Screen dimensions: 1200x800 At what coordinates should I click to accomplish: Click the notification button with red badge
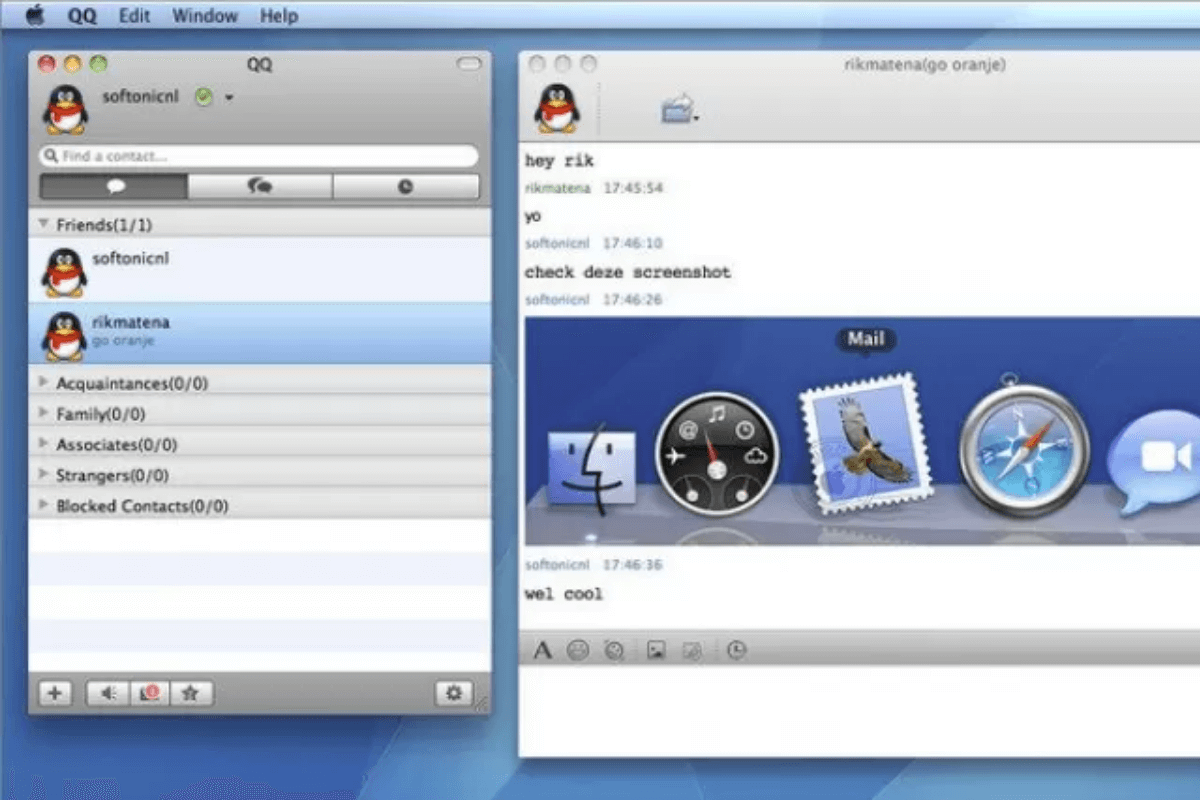tap(150, 693)
